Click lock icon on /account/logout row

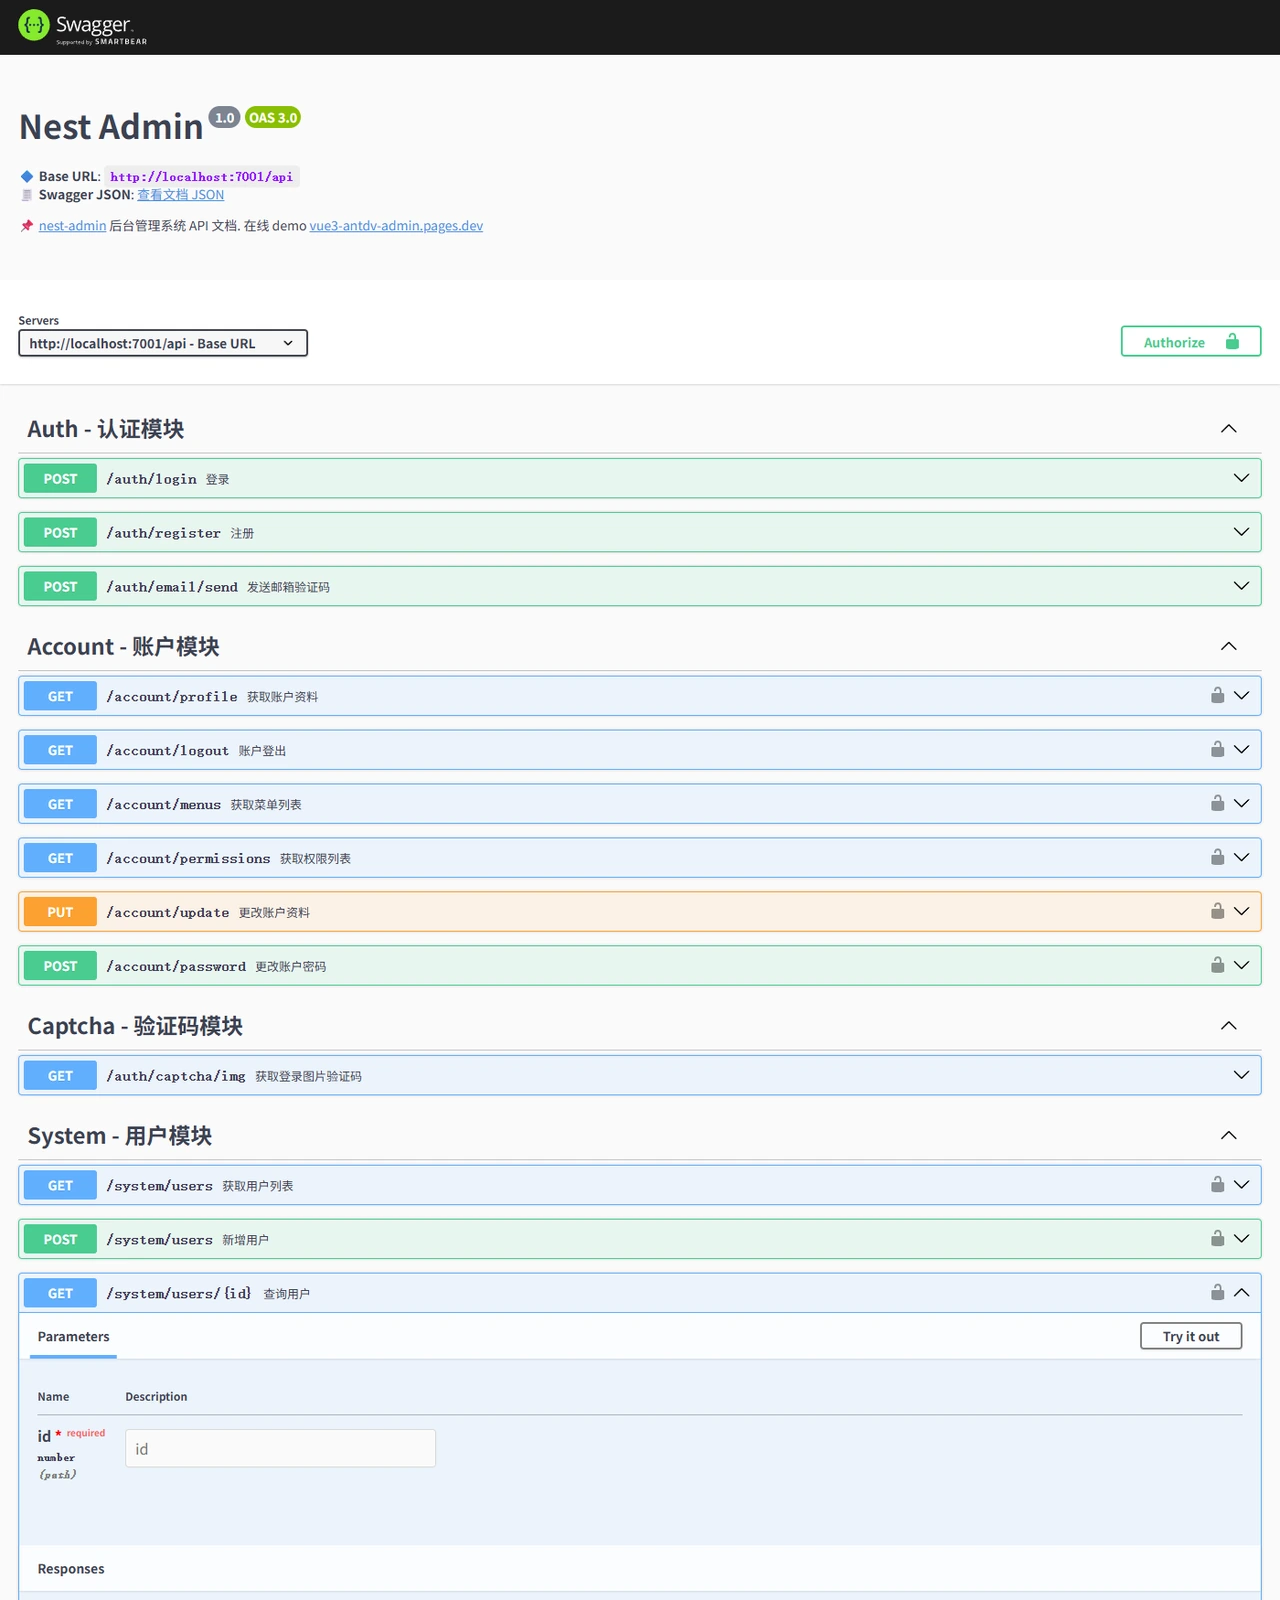(1217, 749)
